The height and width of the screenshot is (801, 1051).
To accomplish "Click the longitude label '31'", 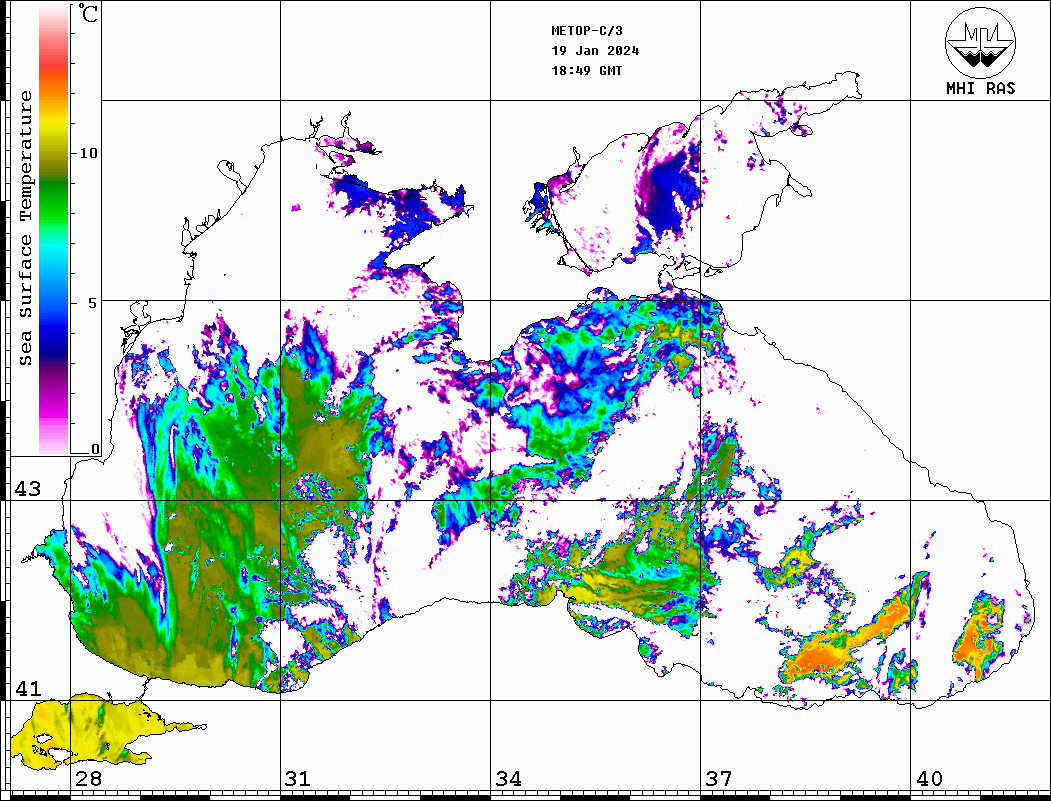I will coord(298,779).
